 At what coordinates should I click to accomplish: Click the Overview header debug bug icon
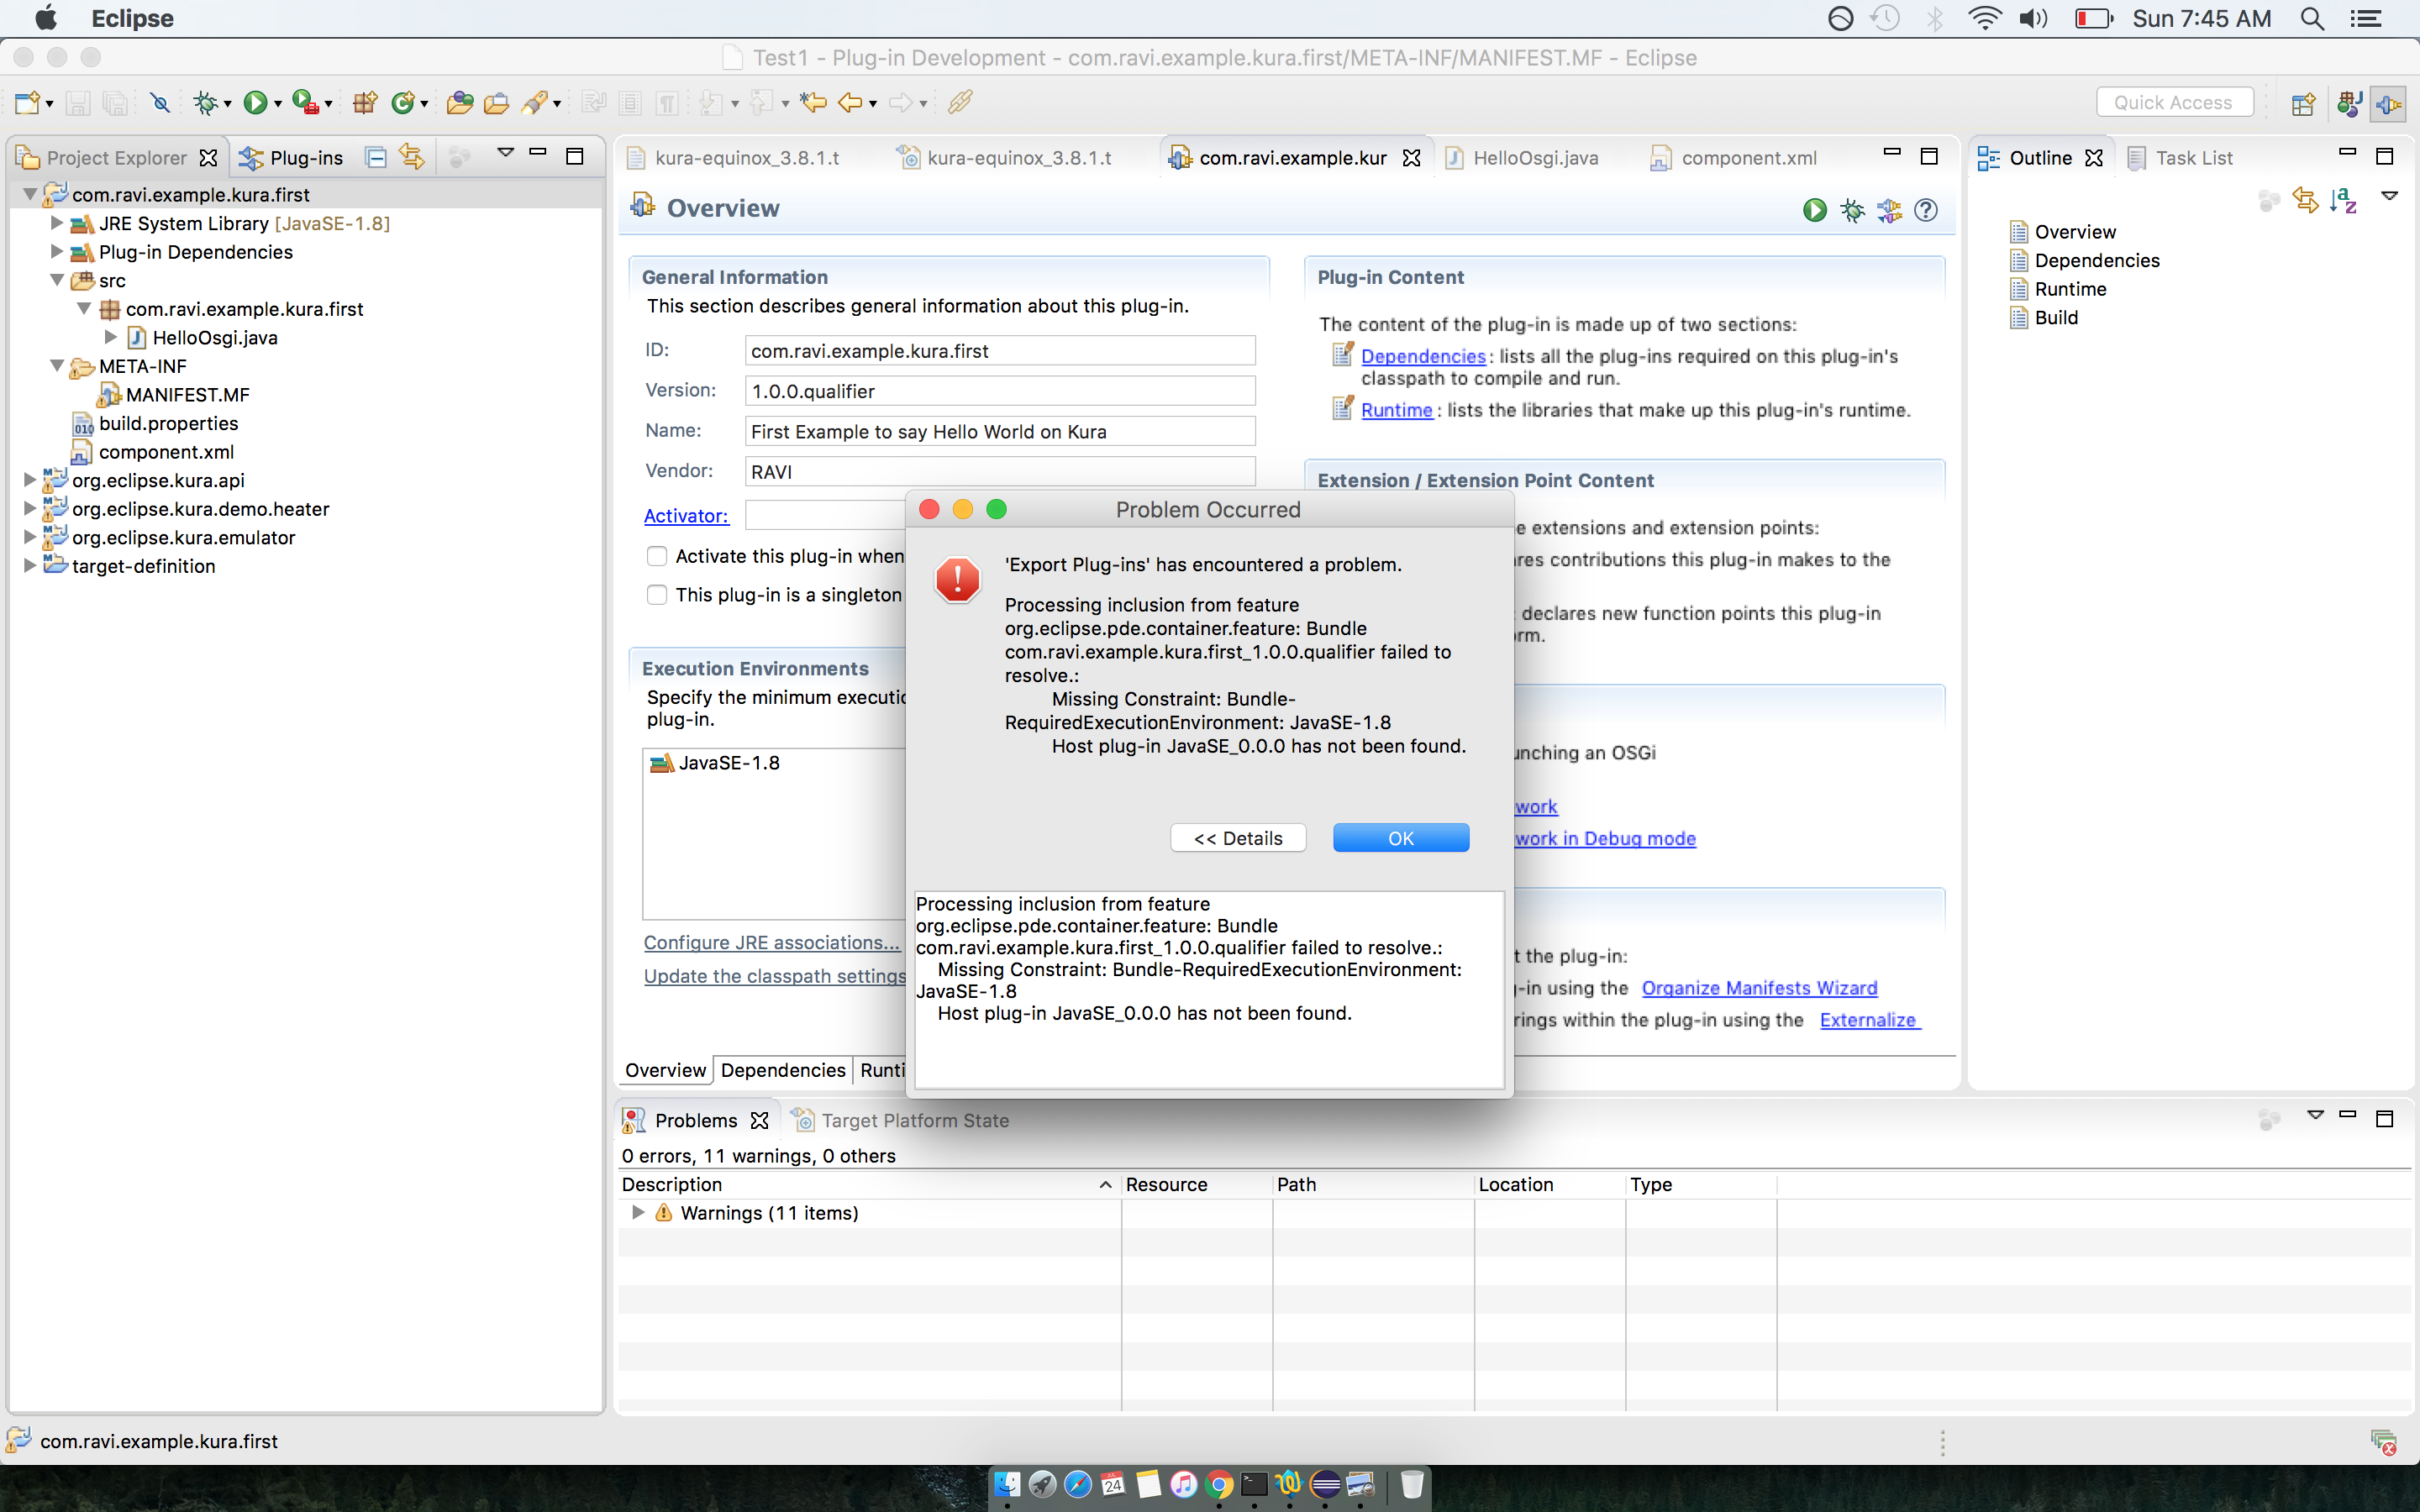click(1852, 210)
